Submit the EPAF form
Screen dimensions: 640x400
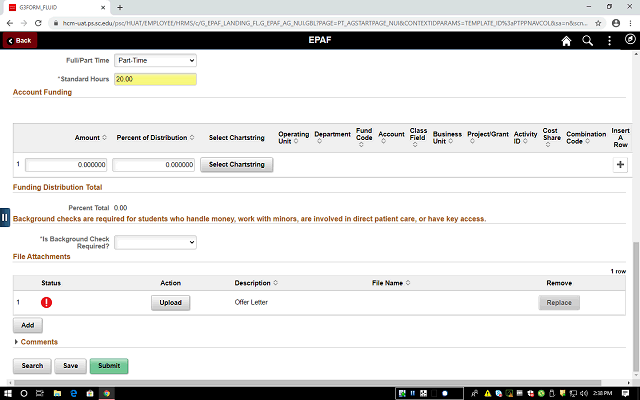(x=109, y=366)
